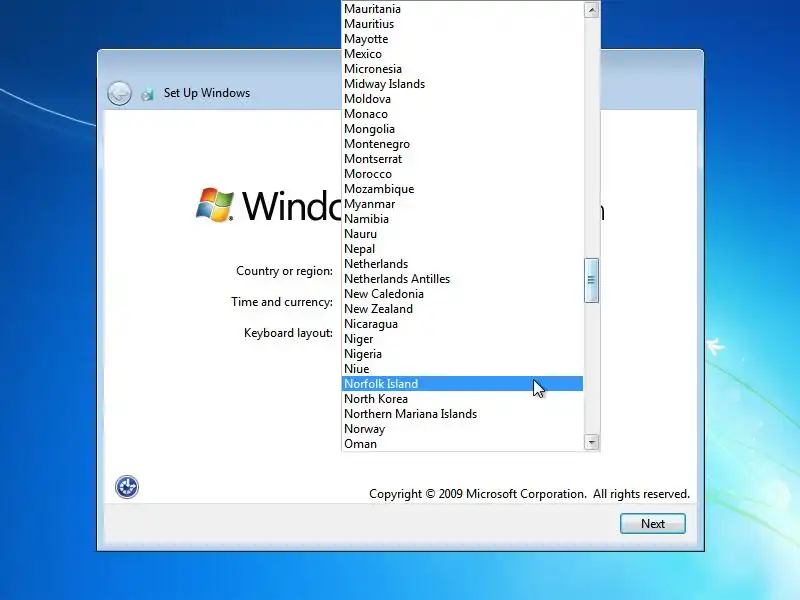Select Norway as the country
Image resolution: width=800 pixels, height=600 pixels.
(462, 429)
